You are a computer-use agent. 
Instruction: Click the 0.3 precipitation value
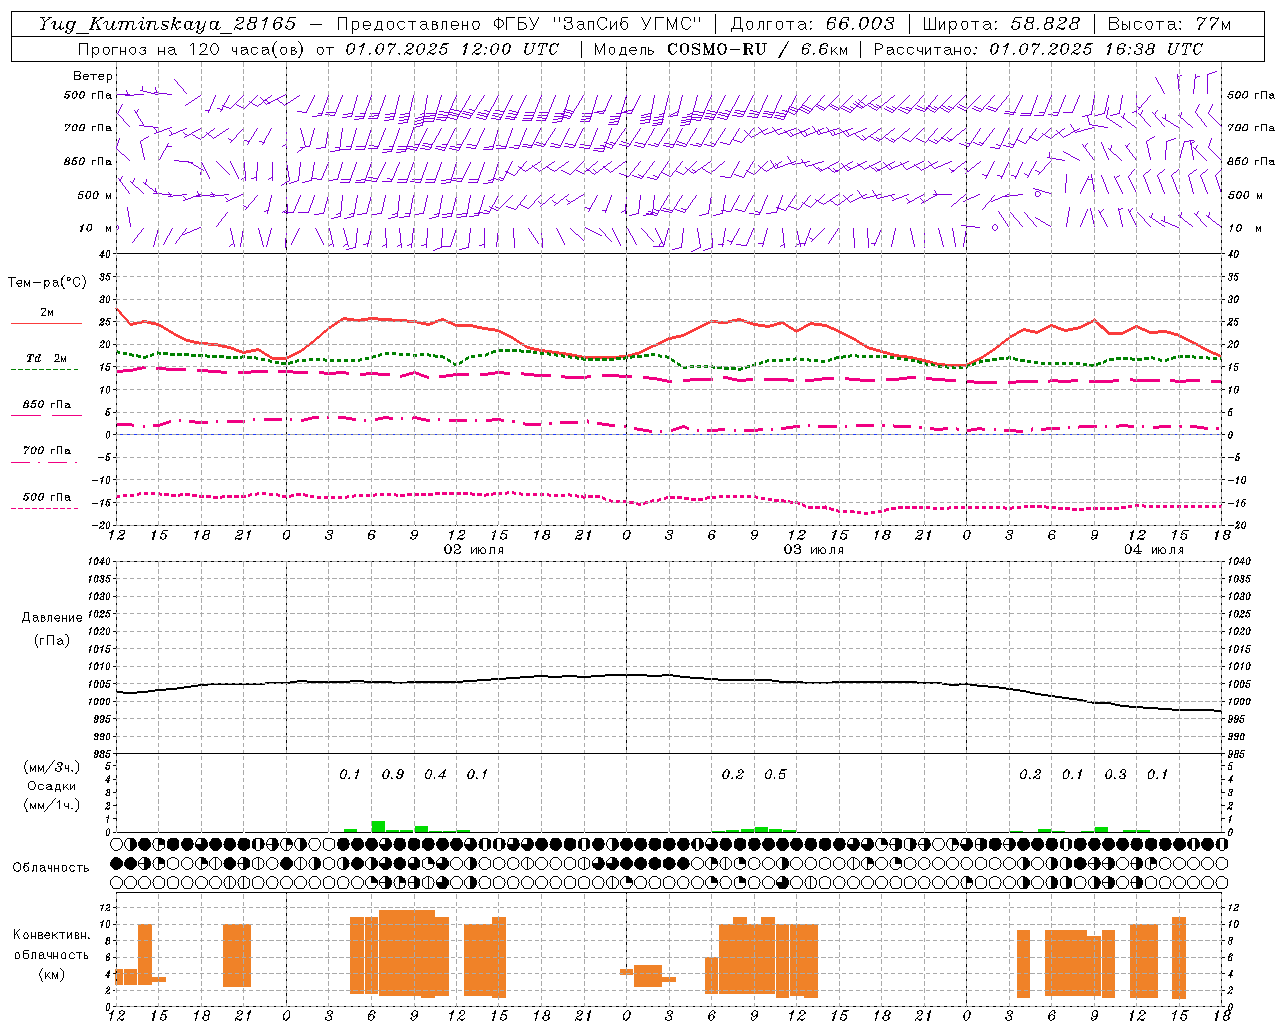[x=1115, y=774]
